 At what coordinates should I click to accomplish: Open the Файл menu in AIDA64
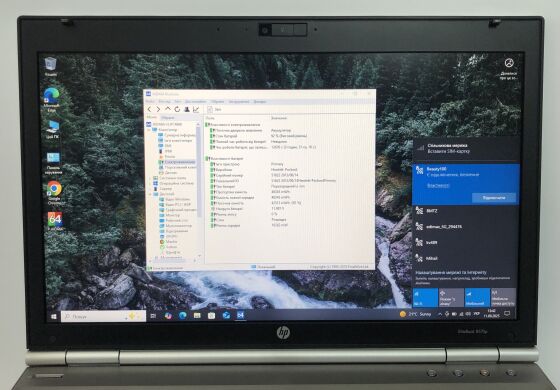point(150,102)
